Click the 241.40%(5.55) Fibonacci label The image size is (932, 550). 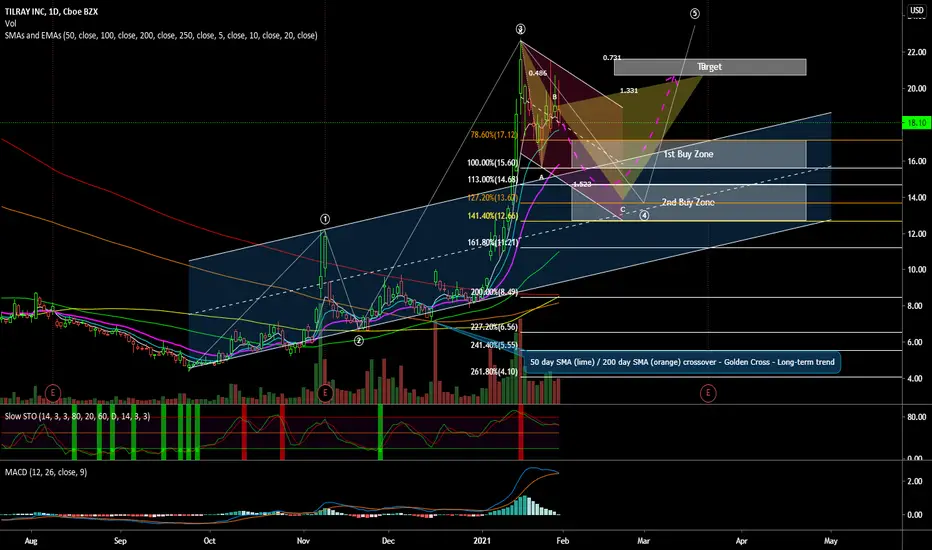[x=494, y=345]
